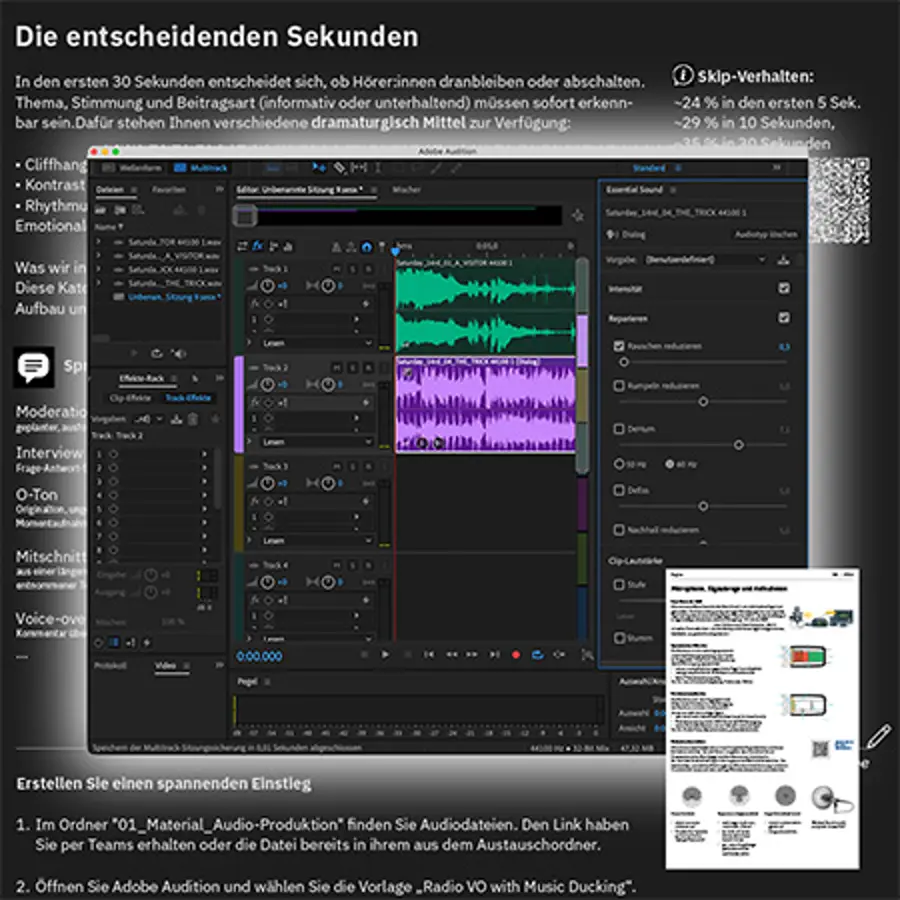Image resolution: width=900 pixels, height=900 pixels.
Task: Click the import file icon in Dateien
Action: [120, 210]
